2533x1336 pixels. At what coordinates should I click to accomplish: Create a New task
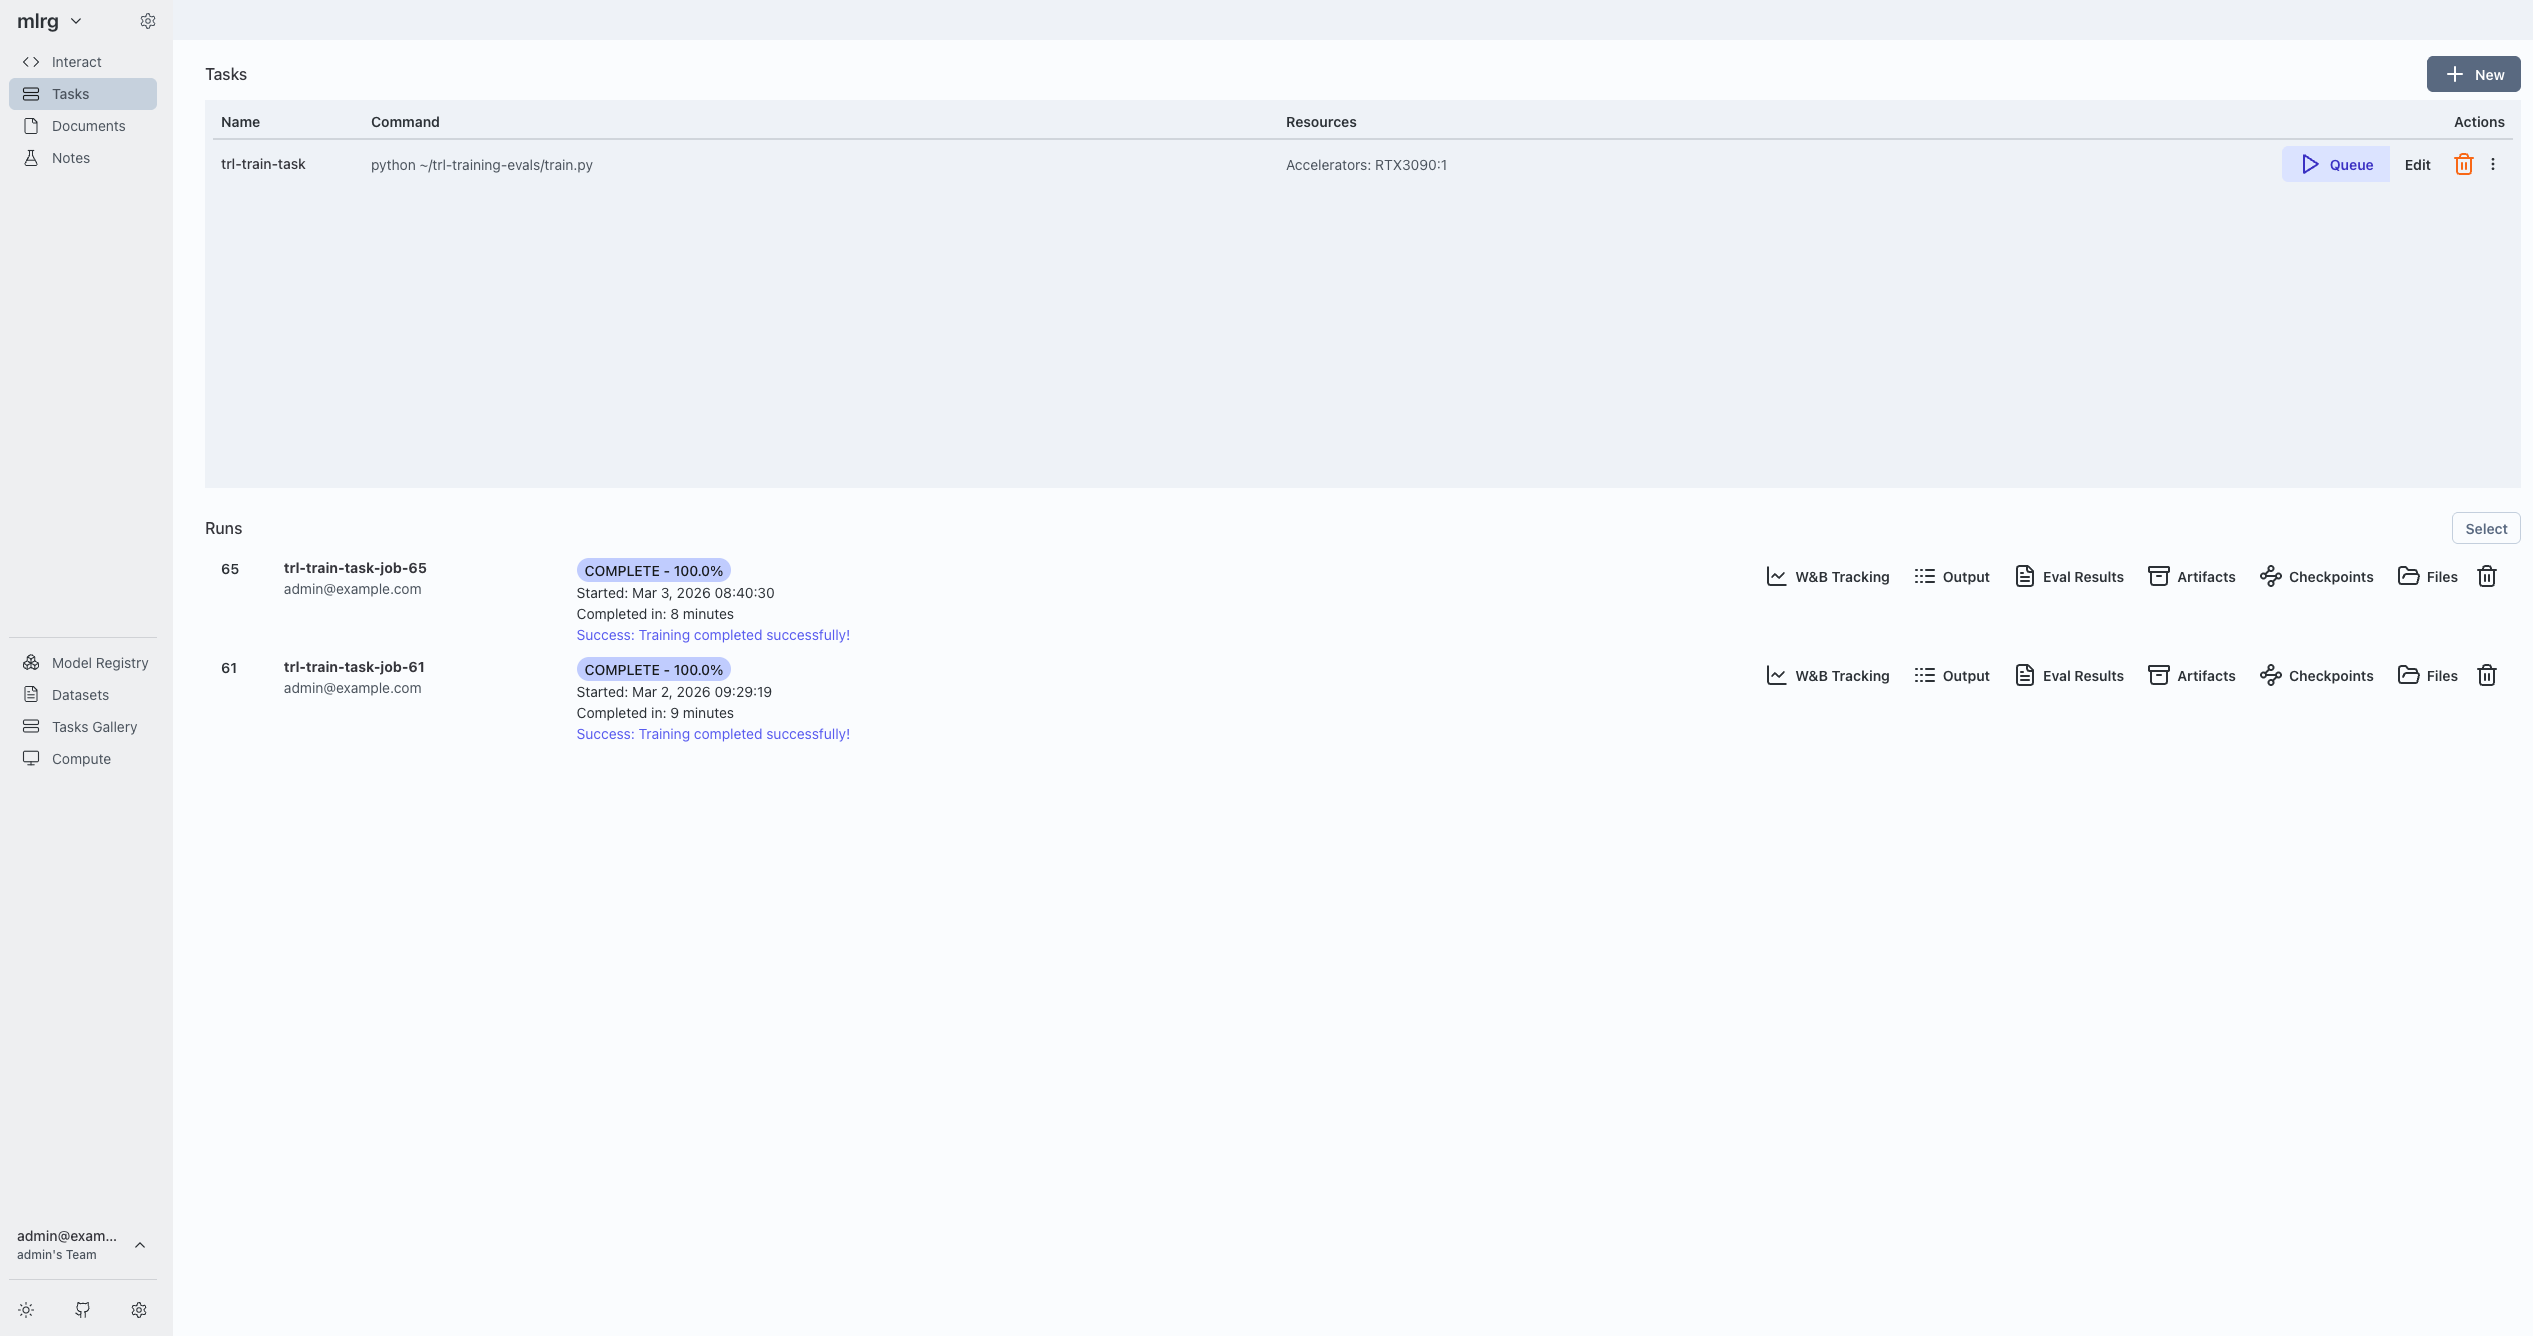[x=2472, y=74]
